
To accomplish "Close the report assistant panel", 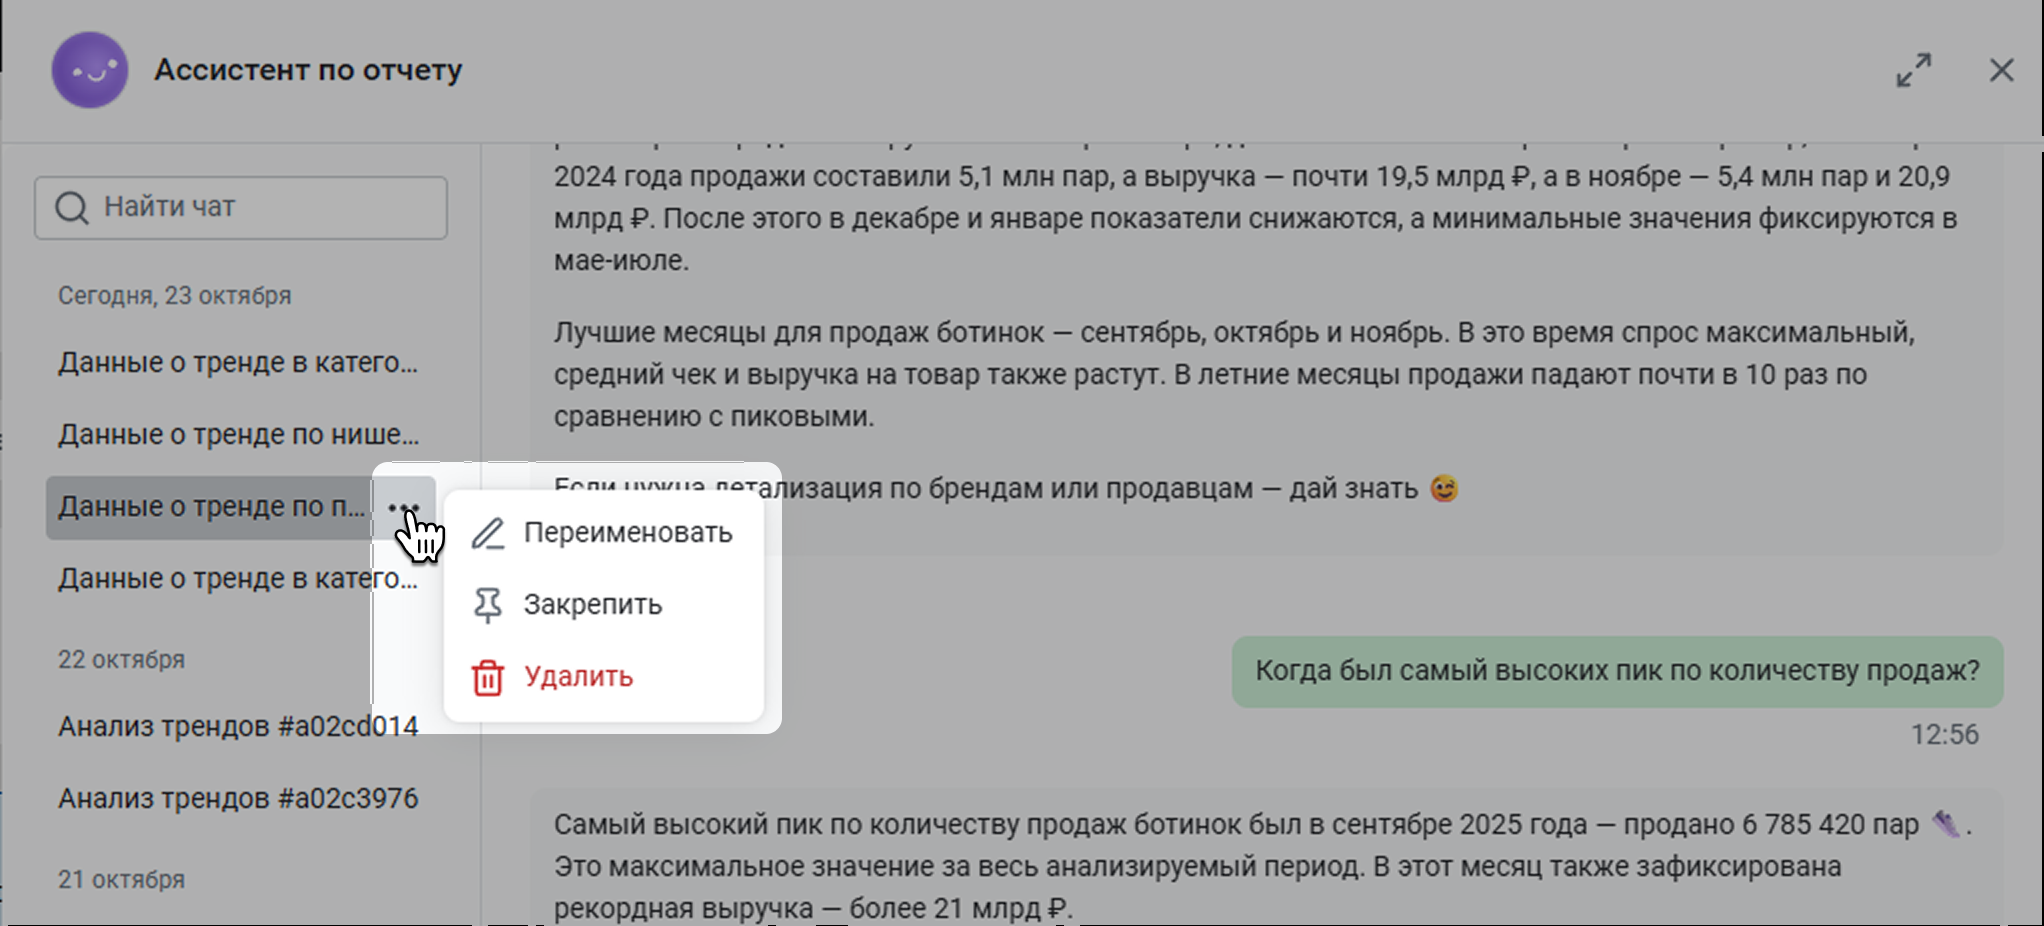I will point(2001,70).
